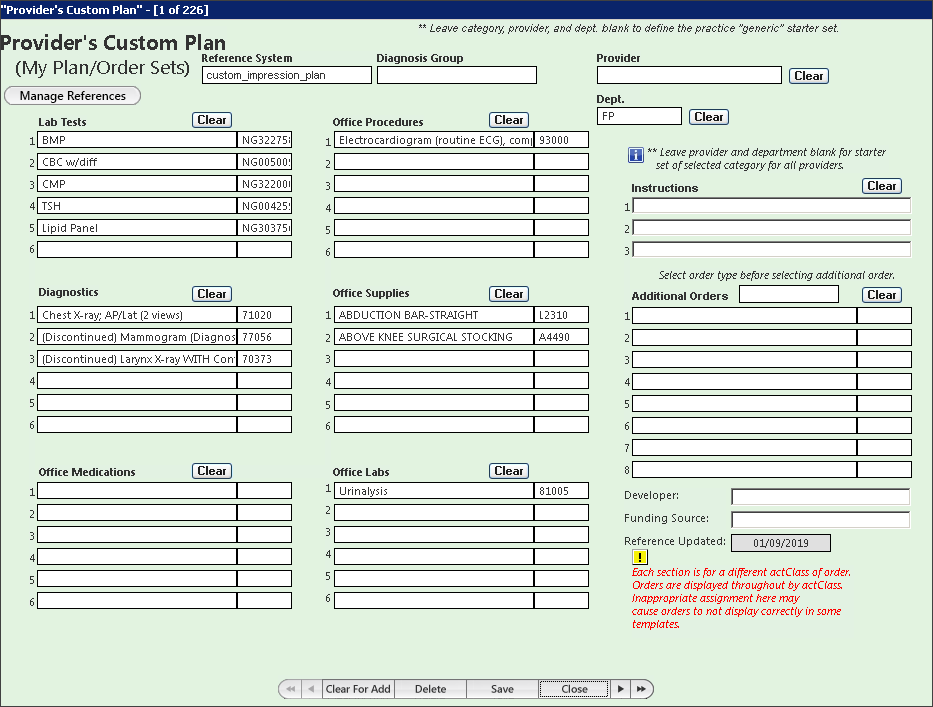Select Instructions line 1 field

click(x=772, y=206)
